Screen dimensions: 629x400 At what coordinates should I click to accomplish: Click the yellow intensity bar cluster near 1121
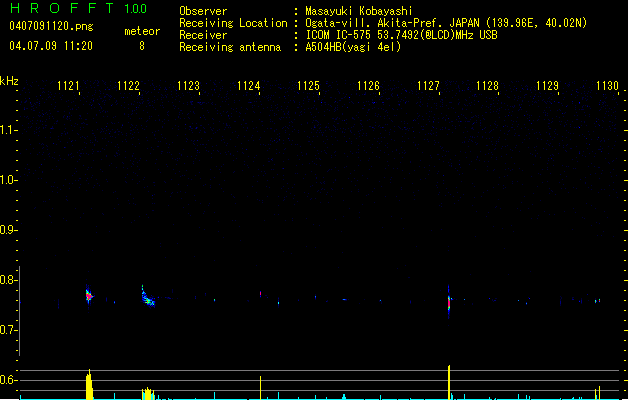[89, 385]
